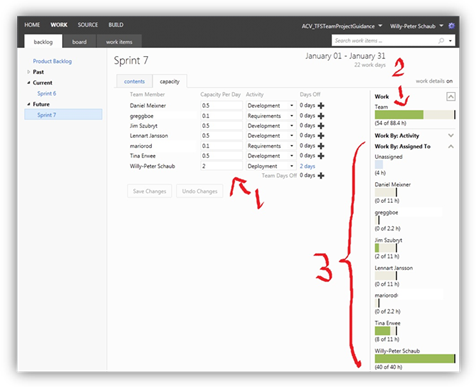
Task: Open the Product Backlog link
Action: click(52, 61)
